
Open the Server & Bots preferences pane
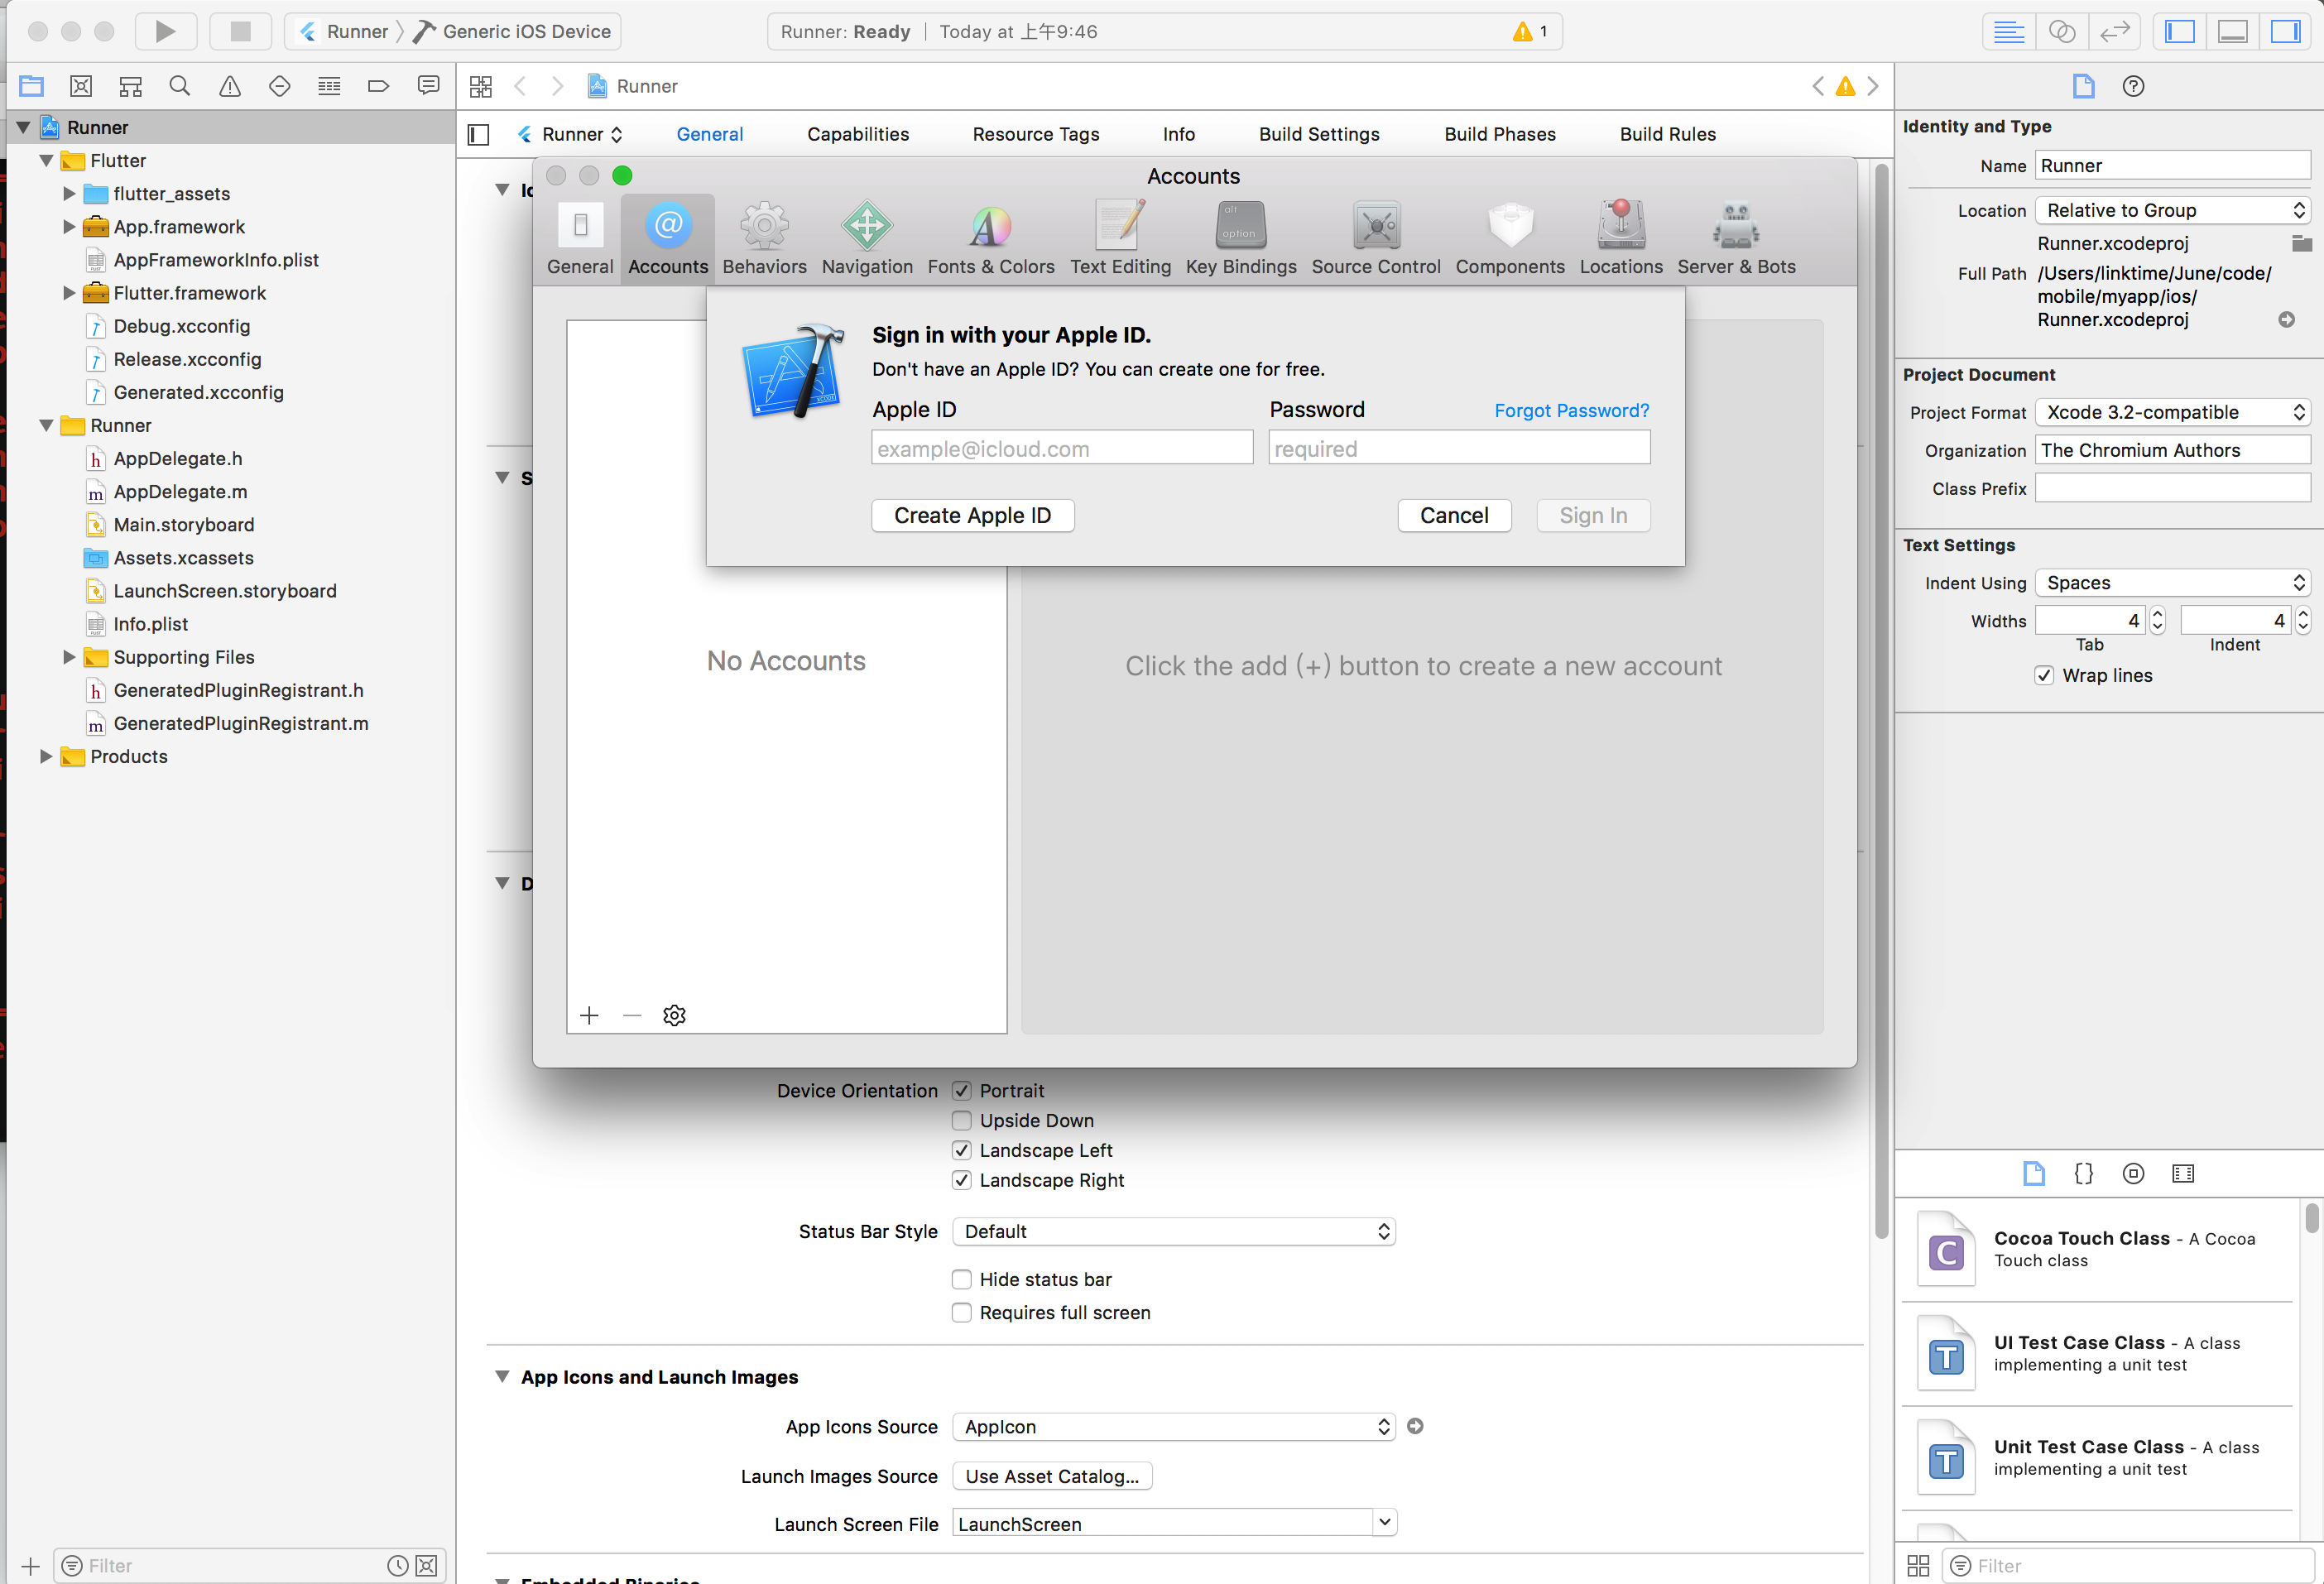(x=1736, y=238)
